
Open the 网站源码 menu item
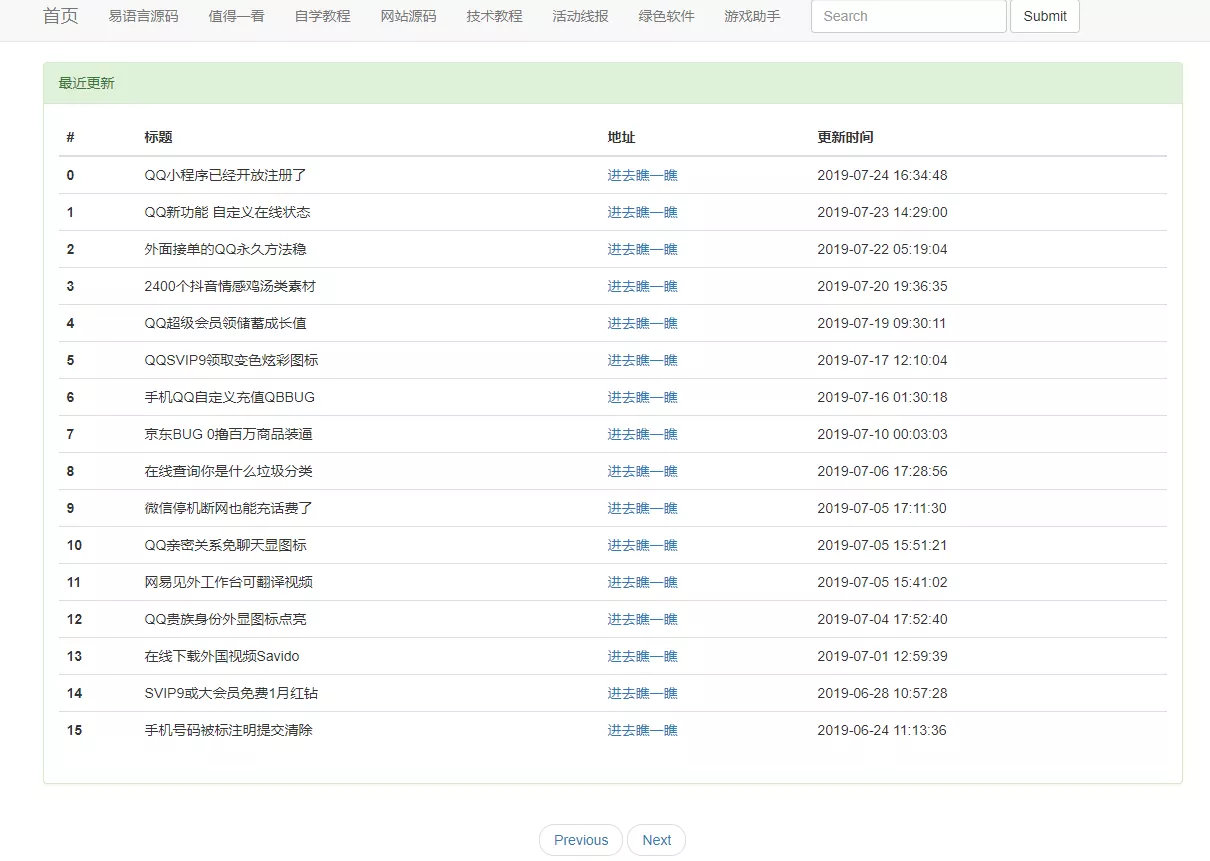[x=408, y=16]
